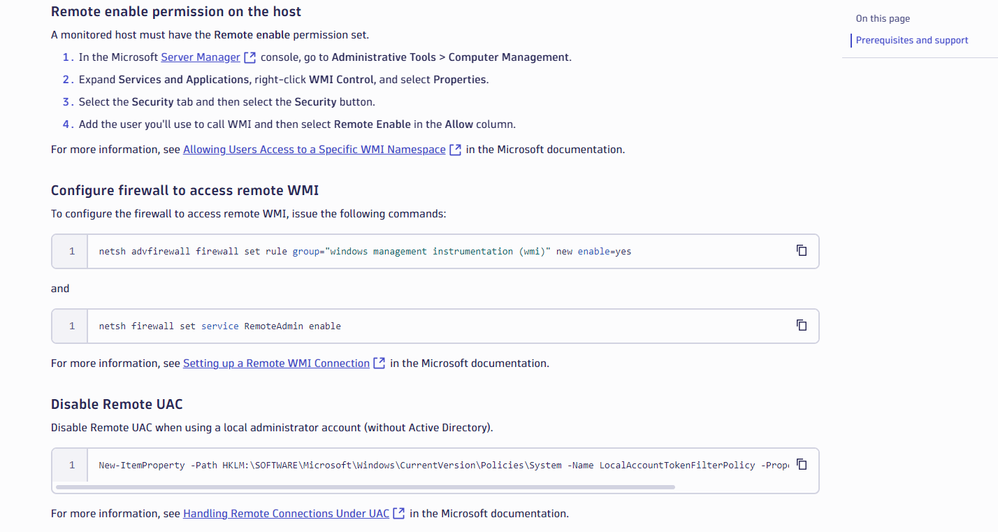Screen dimensions: 998x532
Task: Click inside the netsh advfirewall code line
Action: [365, 252]
